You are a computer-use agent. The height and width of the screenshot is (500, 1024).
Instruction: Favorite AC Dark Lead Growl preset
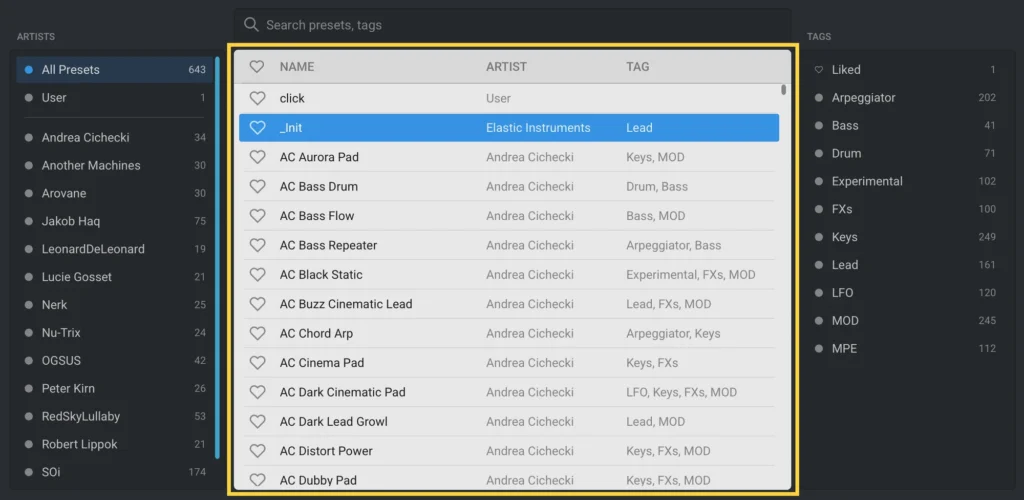tap(257, 422)
